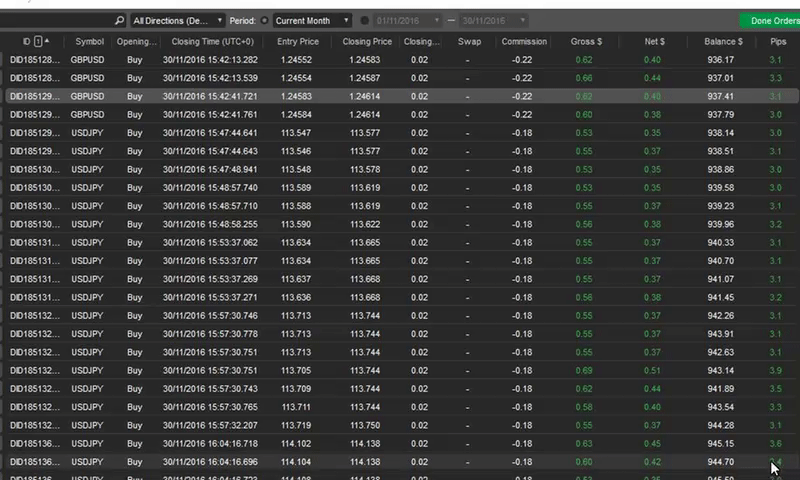
Task: Sort by the Pips column header
Action: point(778,41)
